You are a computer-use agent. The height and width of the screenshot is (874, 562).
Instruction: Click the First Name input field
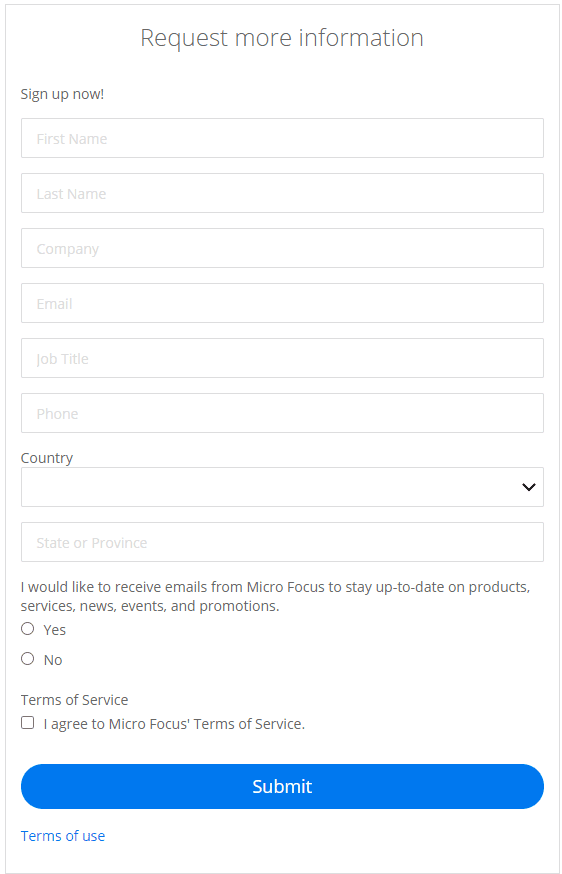pos(282,138)
